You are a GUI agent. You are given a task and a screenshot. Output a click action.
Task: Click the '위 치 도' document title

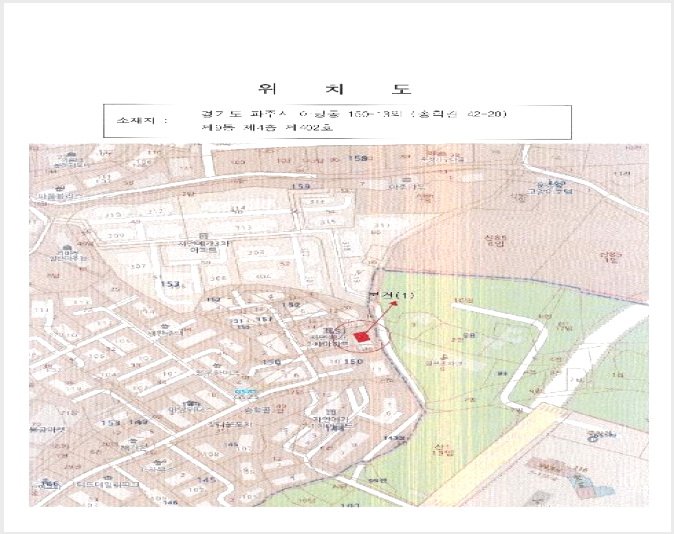pyautogui.click(x=334, y=89)
